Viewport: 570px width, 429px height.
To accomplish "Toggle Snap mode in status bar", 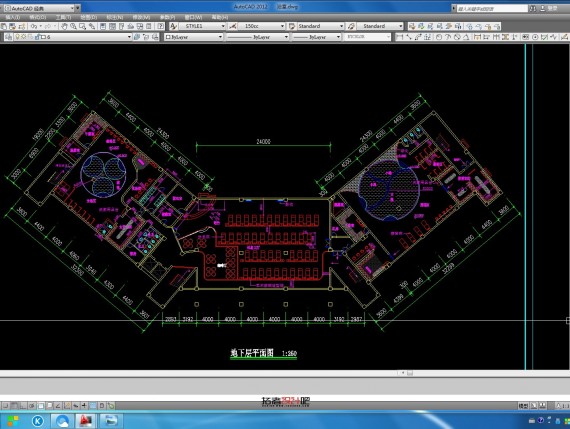I will point(5,405).
